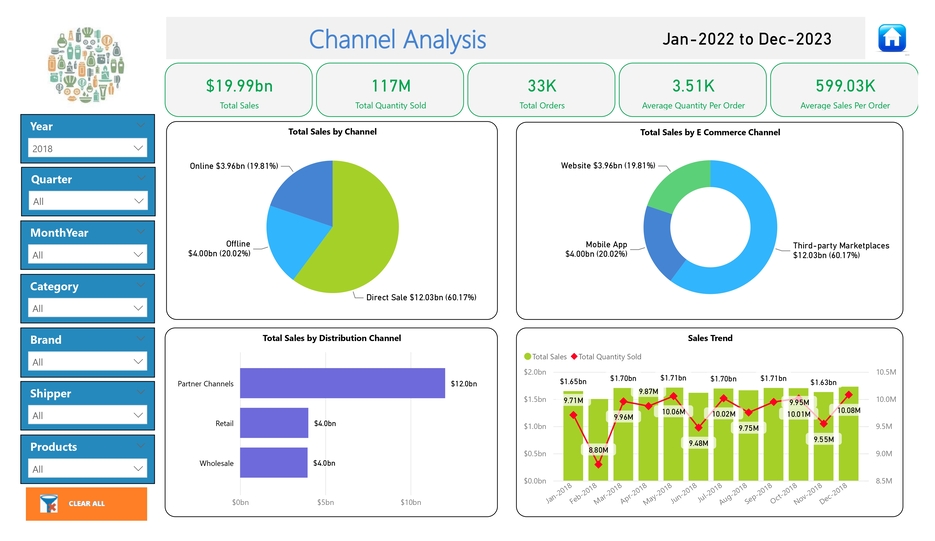Open the Year dropdown showing 2018
Viewport: 935px width, 541px height.
click(87, 148)
